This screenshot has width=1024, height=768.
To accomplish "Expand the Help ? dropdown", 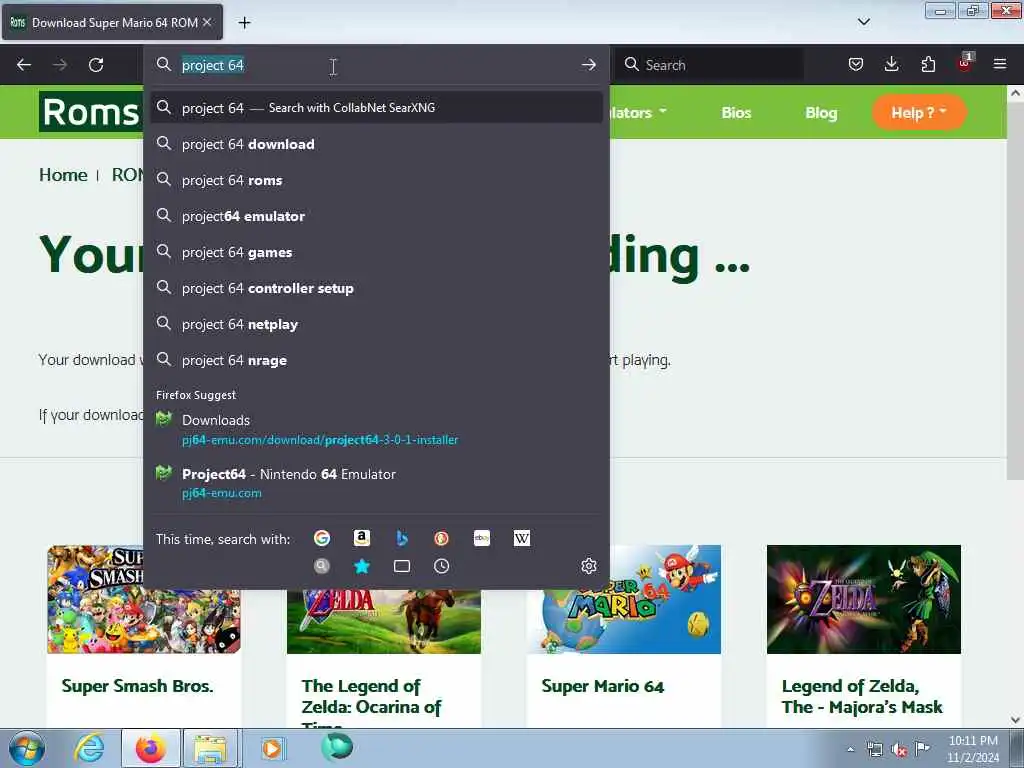I will coord(919,112).
